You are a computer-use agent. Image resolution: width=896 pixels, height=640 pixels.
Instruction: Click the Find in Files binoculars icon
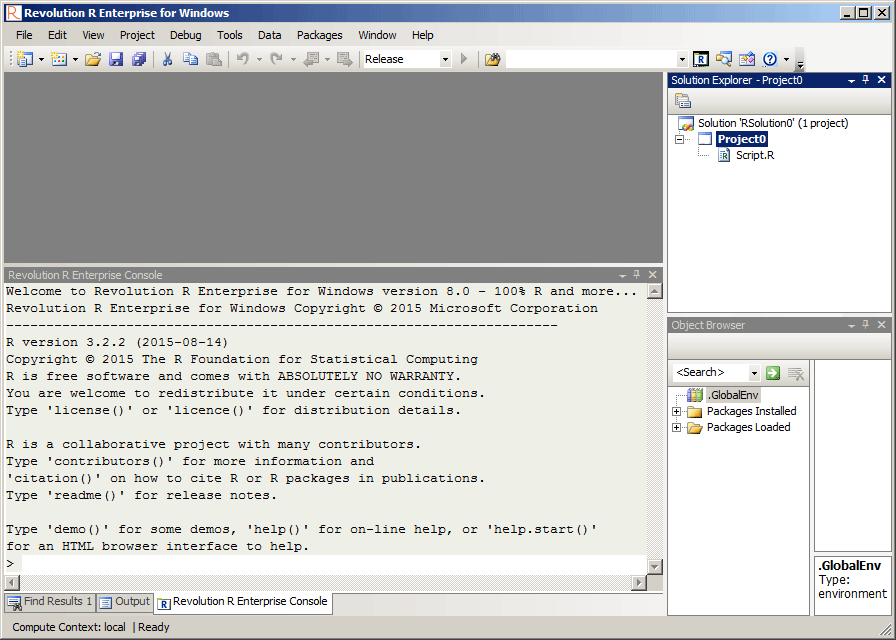click(492, 59)
